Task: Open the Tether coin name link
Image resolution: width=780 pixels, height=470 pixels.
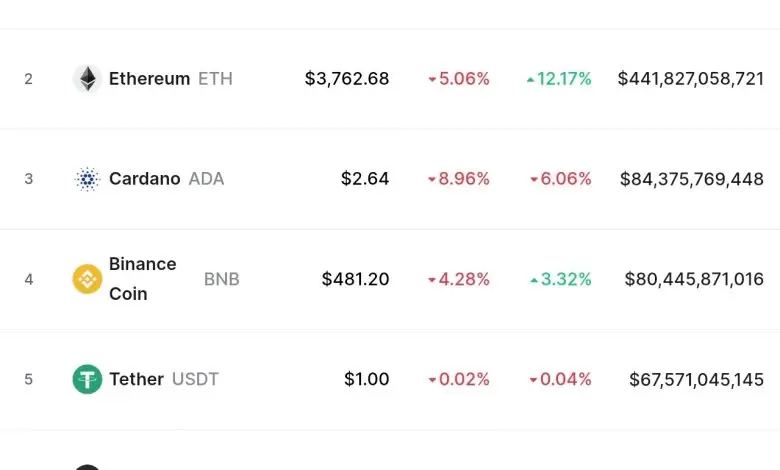Action: click(x=136, y=379)
